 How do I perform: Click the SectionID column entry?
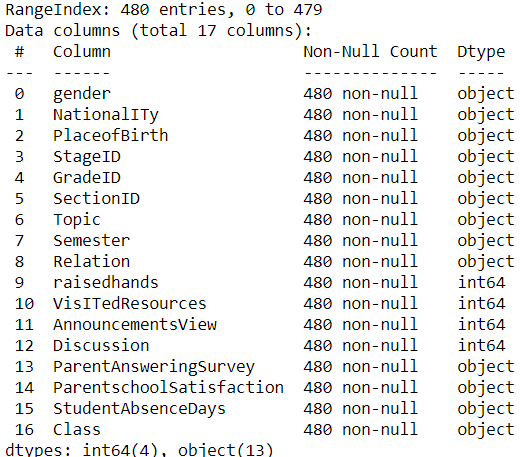point(96,199)
